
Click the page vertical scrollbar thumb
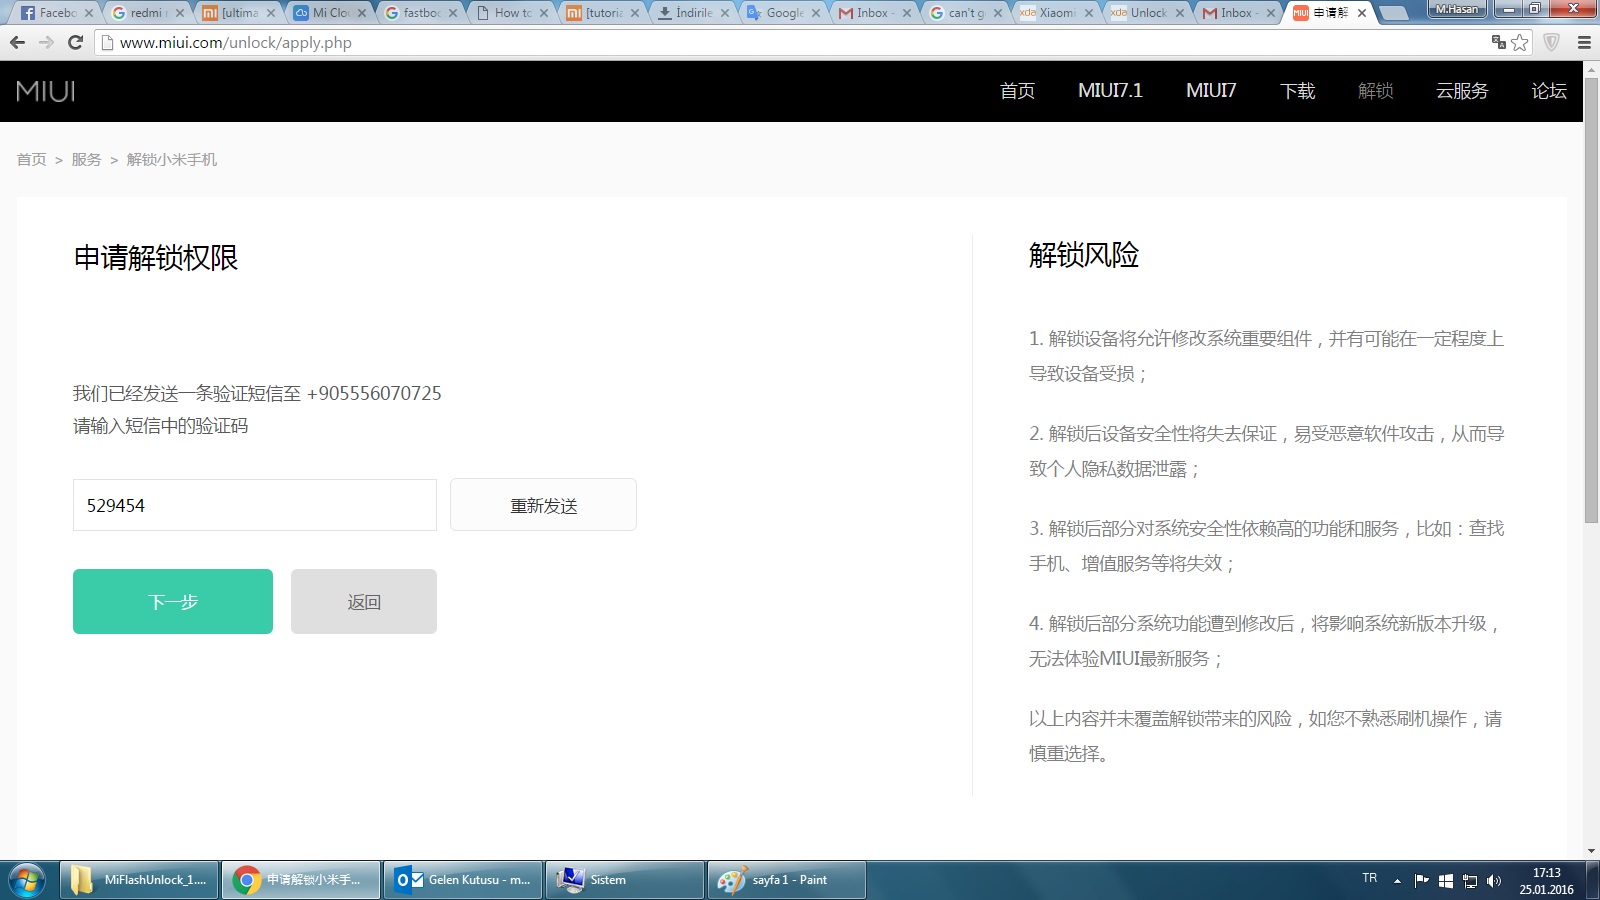click(1591, 300)
